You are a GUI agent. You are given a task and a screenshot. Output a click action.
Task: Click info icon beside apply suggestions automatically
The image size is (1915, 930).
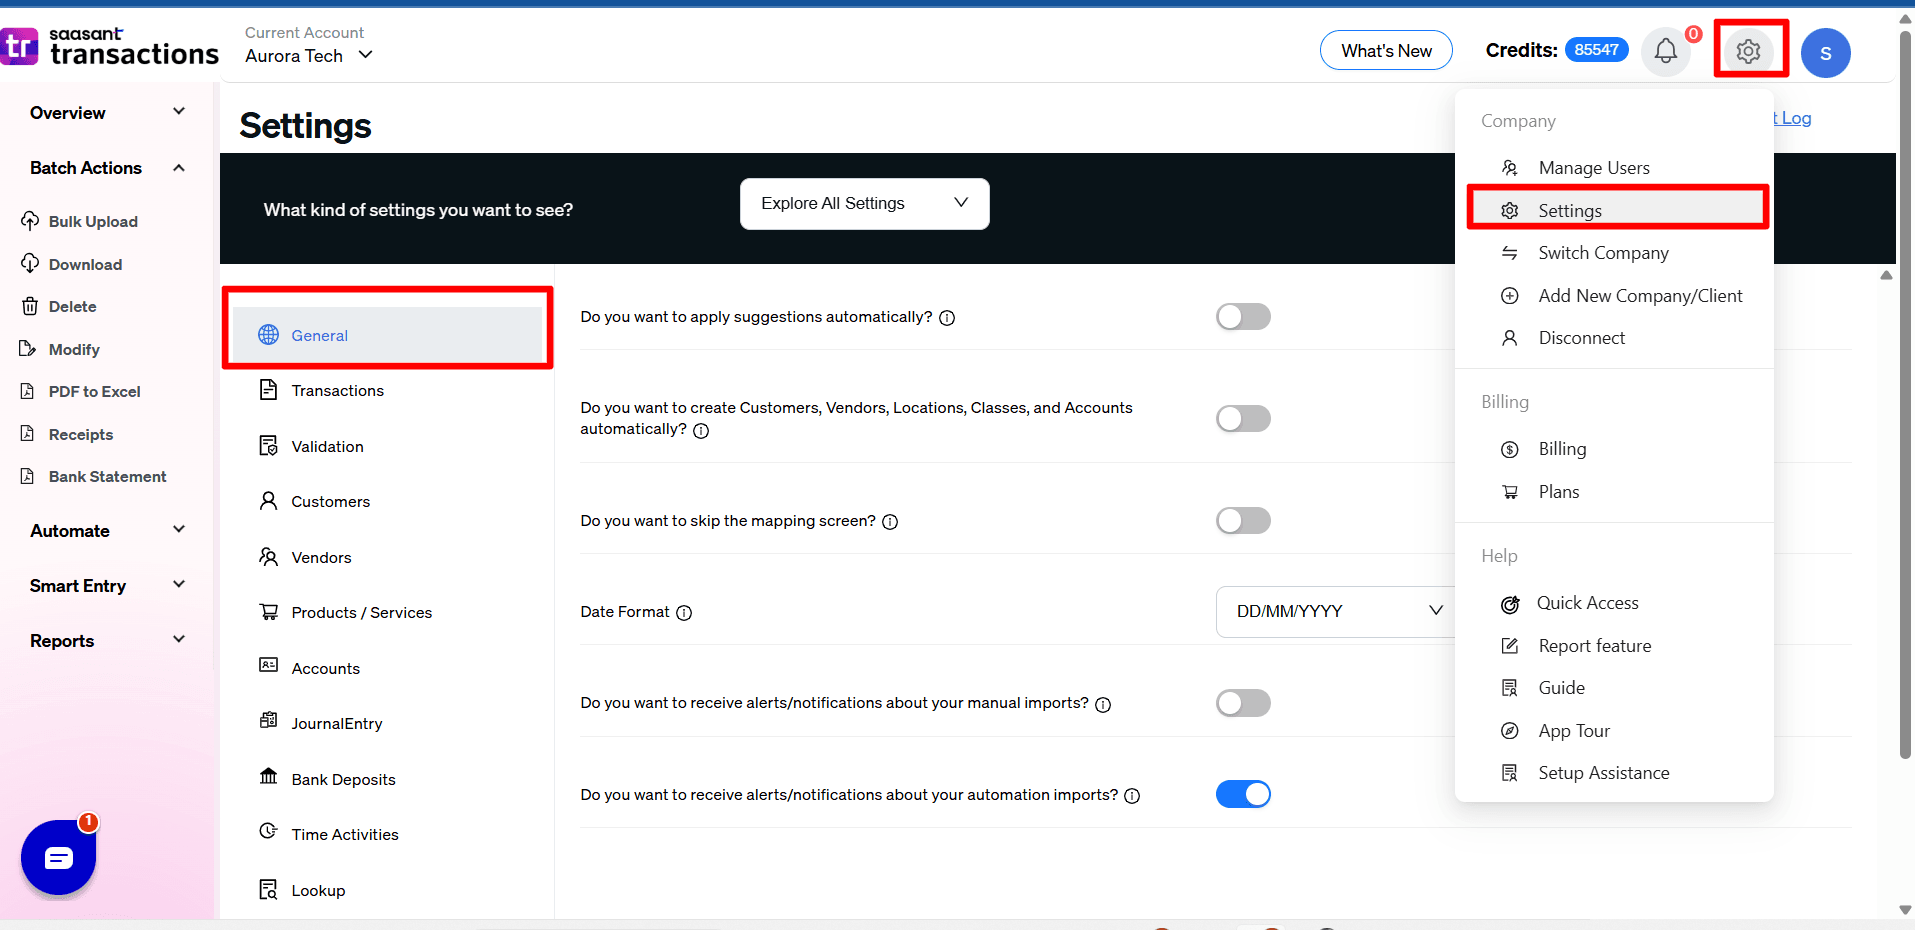(x=947, y=318)
